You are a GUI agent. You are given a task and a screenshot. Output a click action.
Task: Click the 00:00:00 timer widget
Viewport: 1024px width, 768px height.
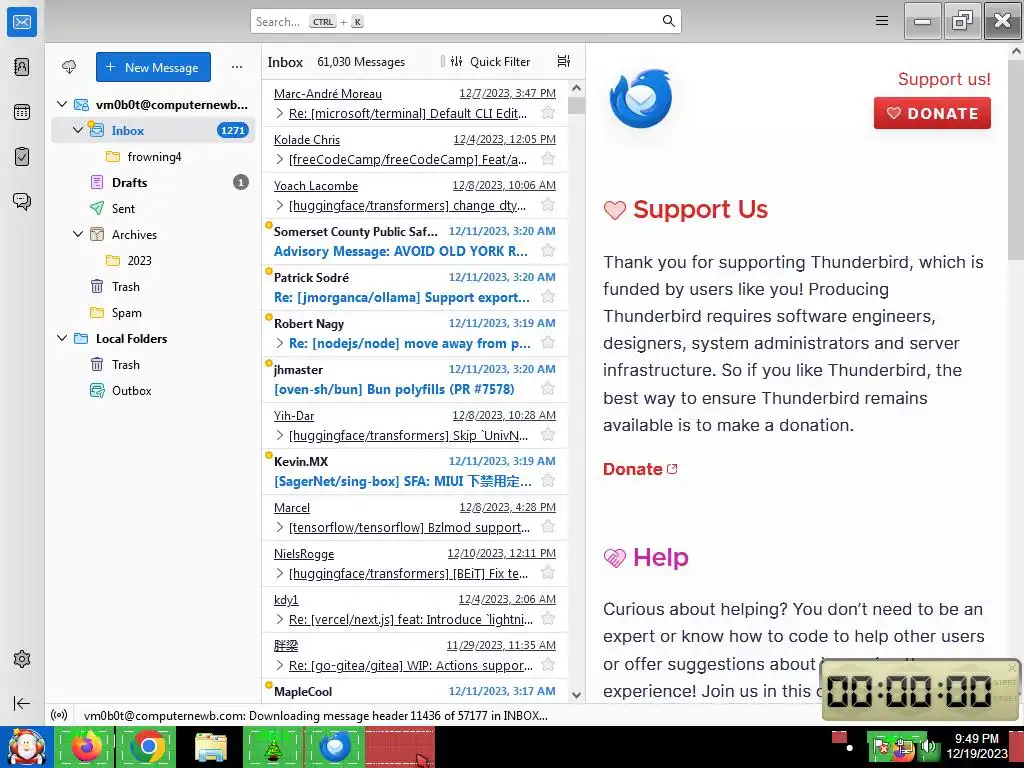tap(921, 690)
